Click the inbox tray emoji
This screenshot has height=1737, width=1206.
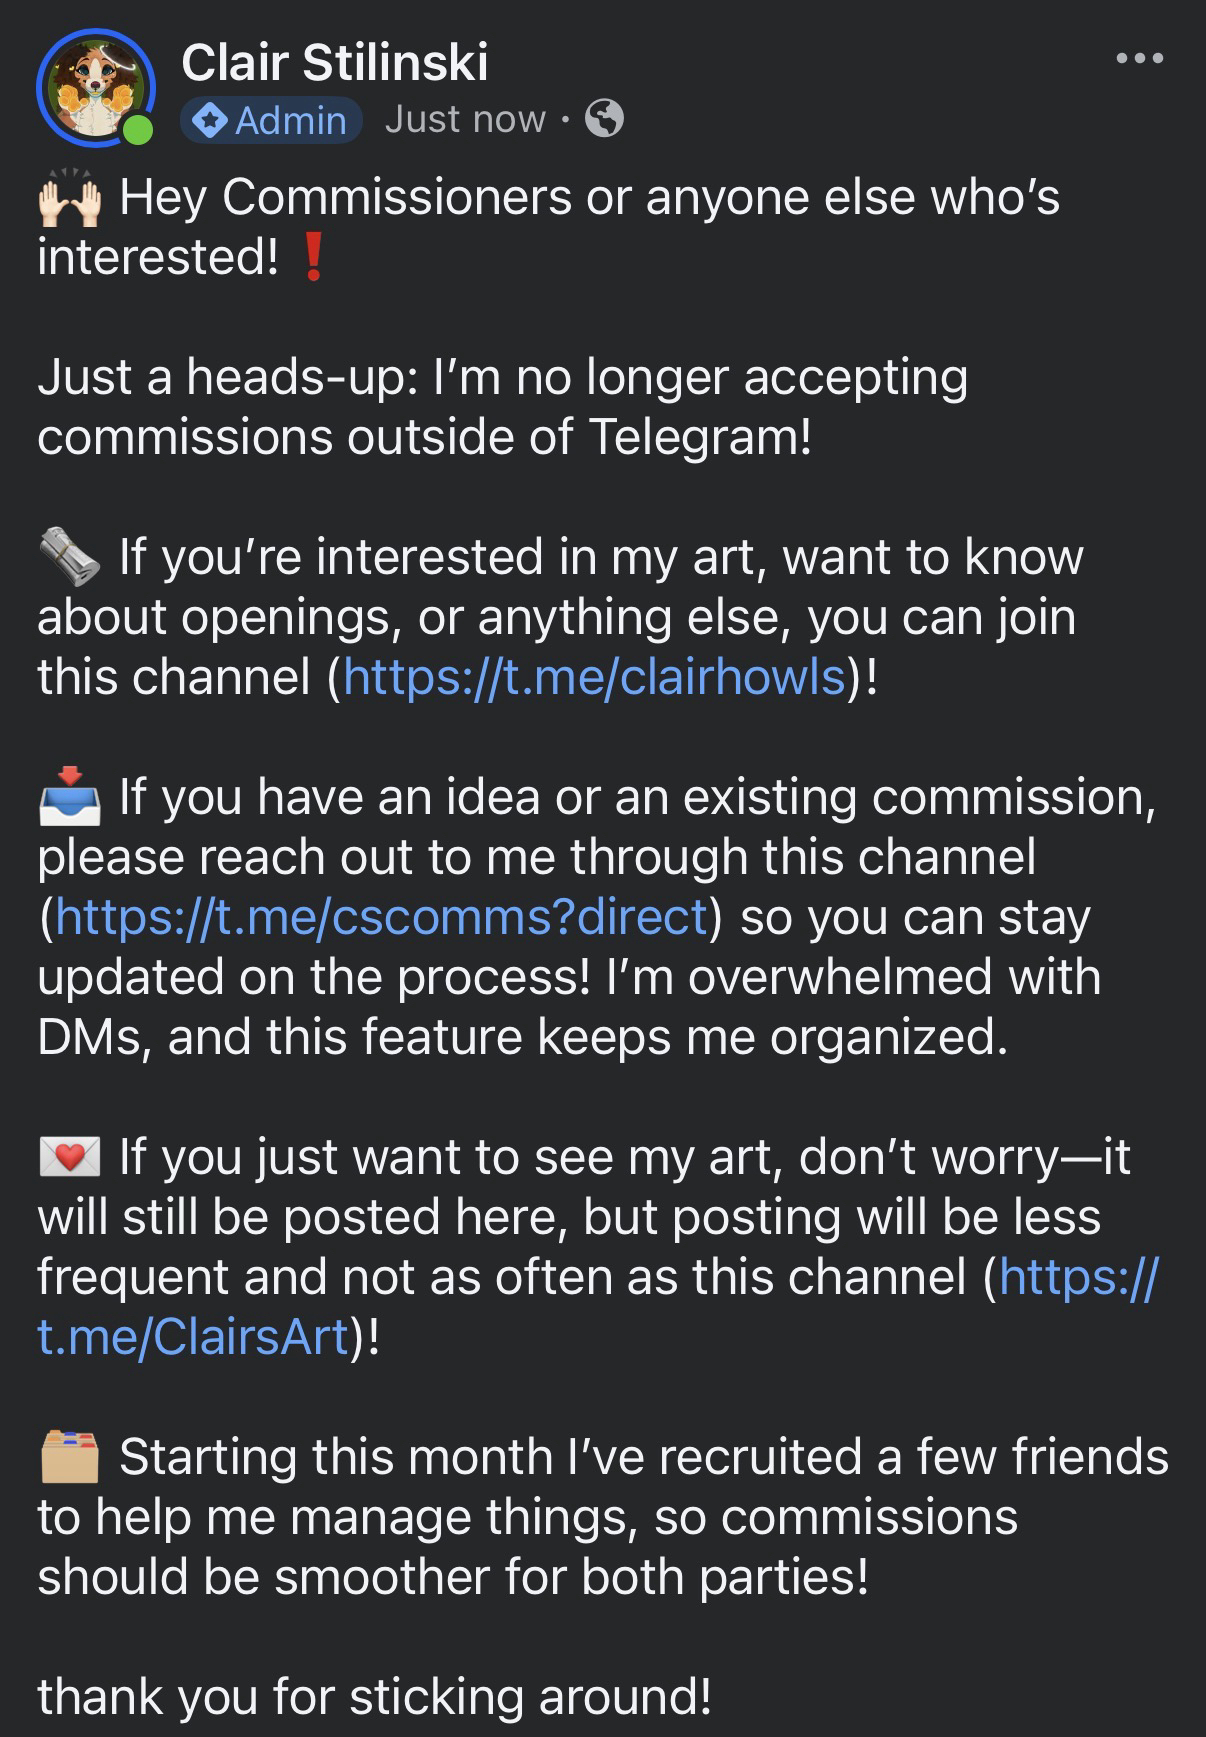(x=69, y=798)
